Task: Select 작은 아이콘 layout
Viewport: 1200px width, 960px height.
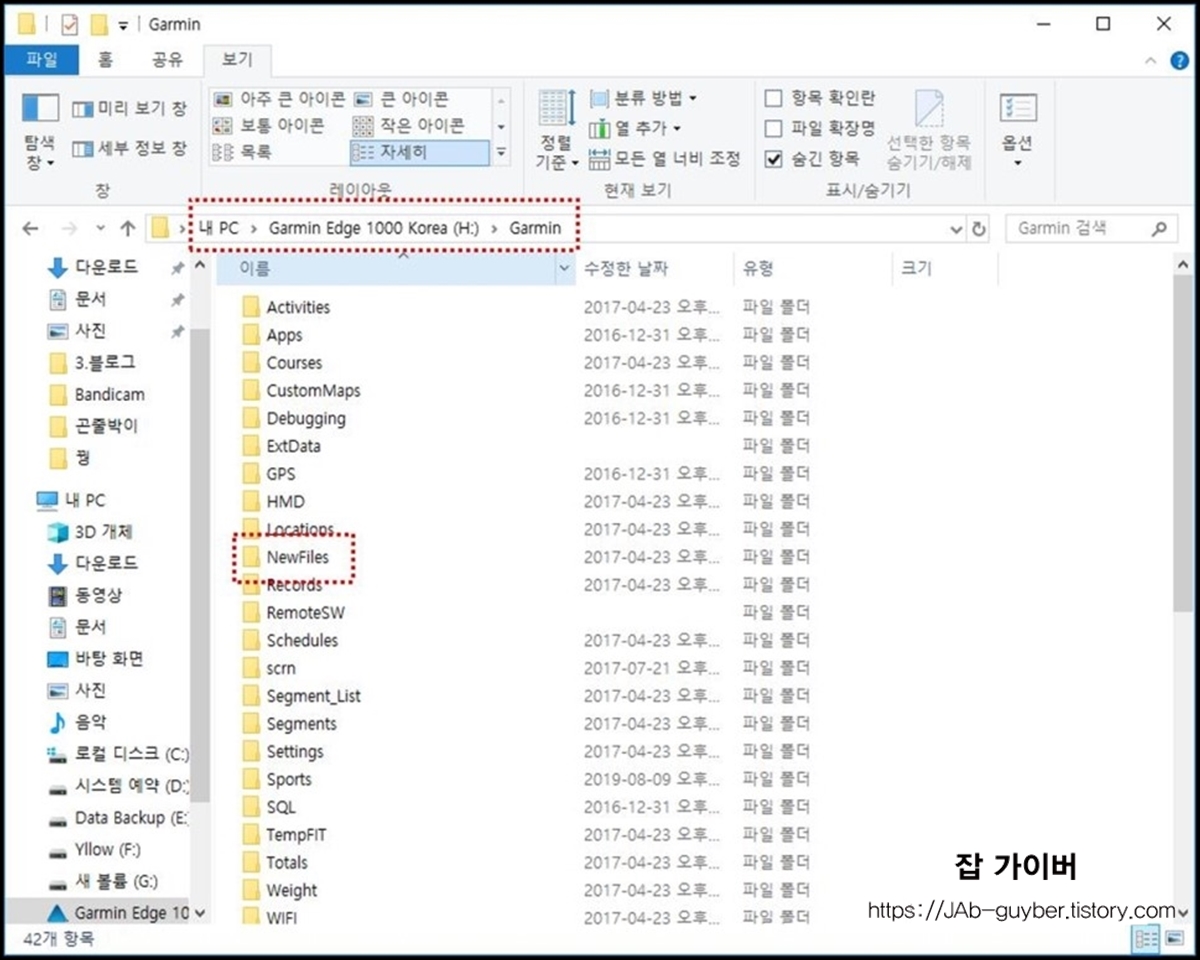Action: coord(408,126)
